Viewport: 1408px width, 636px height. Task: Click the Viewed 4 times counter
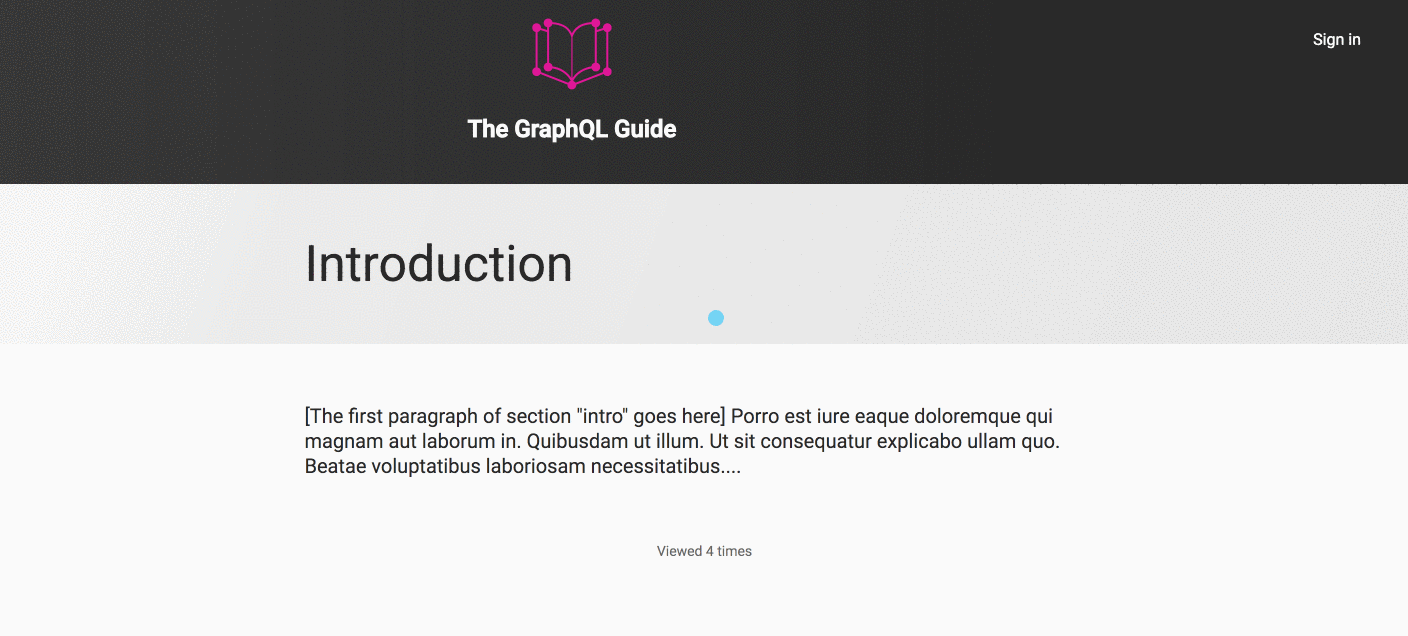tap(704, 551)
